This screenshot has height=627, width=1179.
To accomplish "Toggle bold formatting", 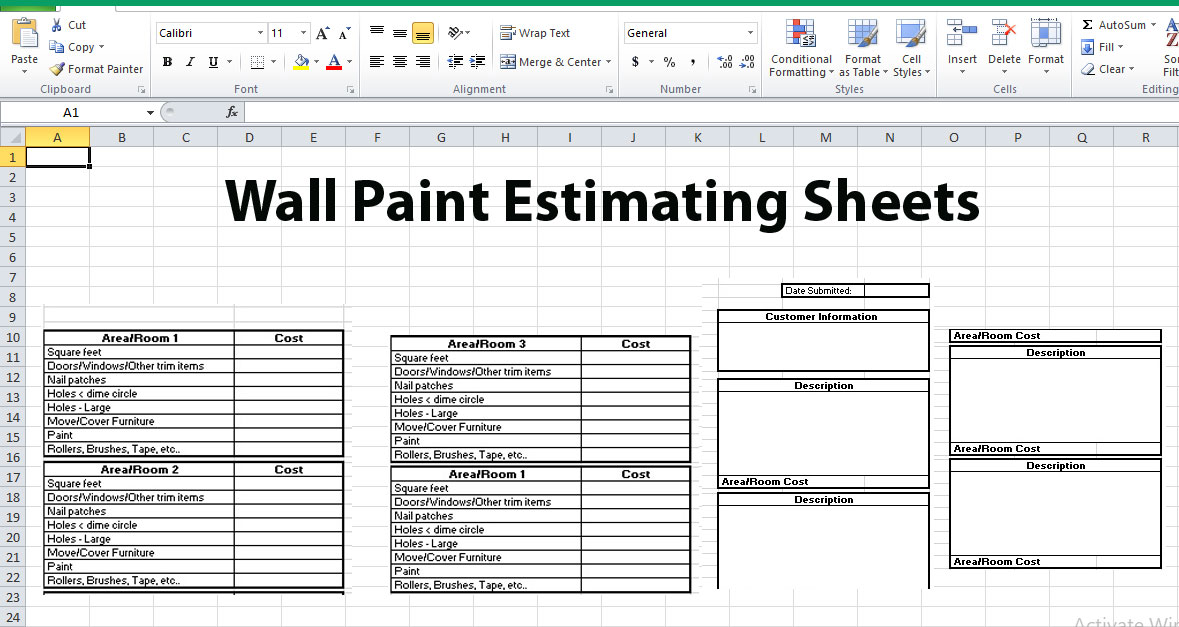I will click(x=167, y=61).
